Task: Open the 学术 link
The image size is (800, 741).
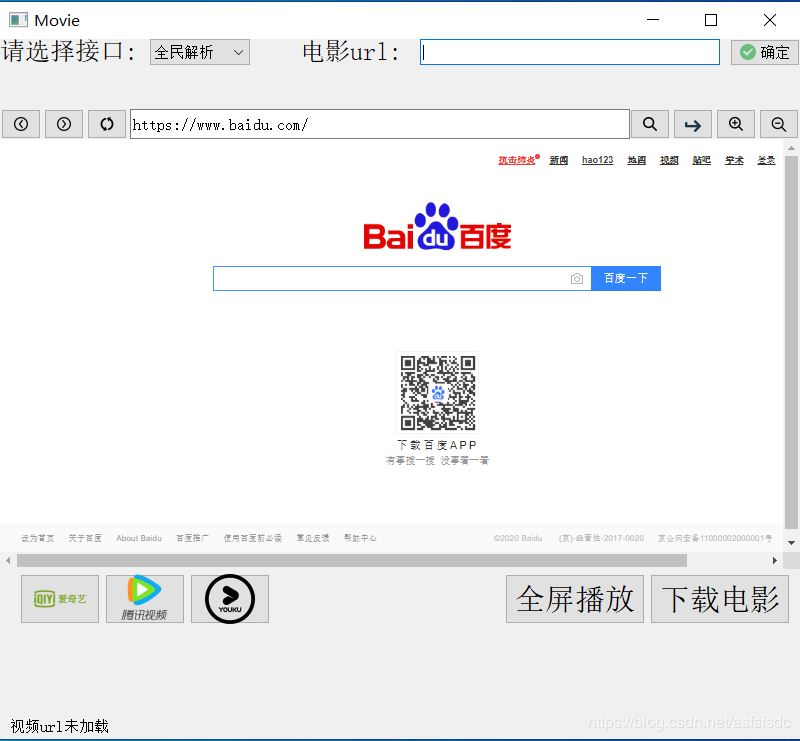Action: tap(734, 160)
